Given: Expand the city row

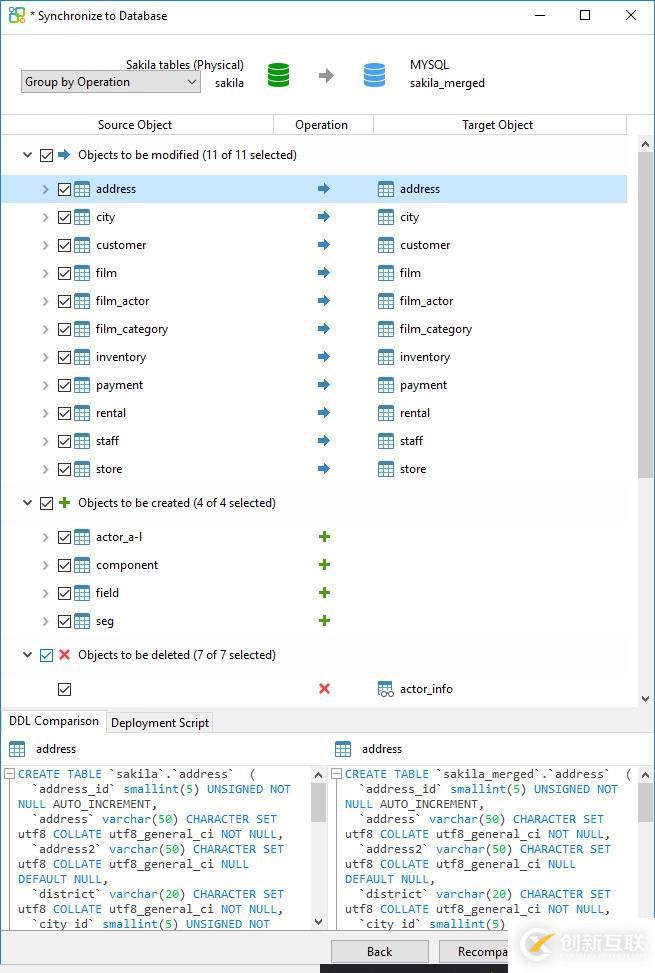Looking at the screenshot, I should pyautogui.click(x=45, y=217).
